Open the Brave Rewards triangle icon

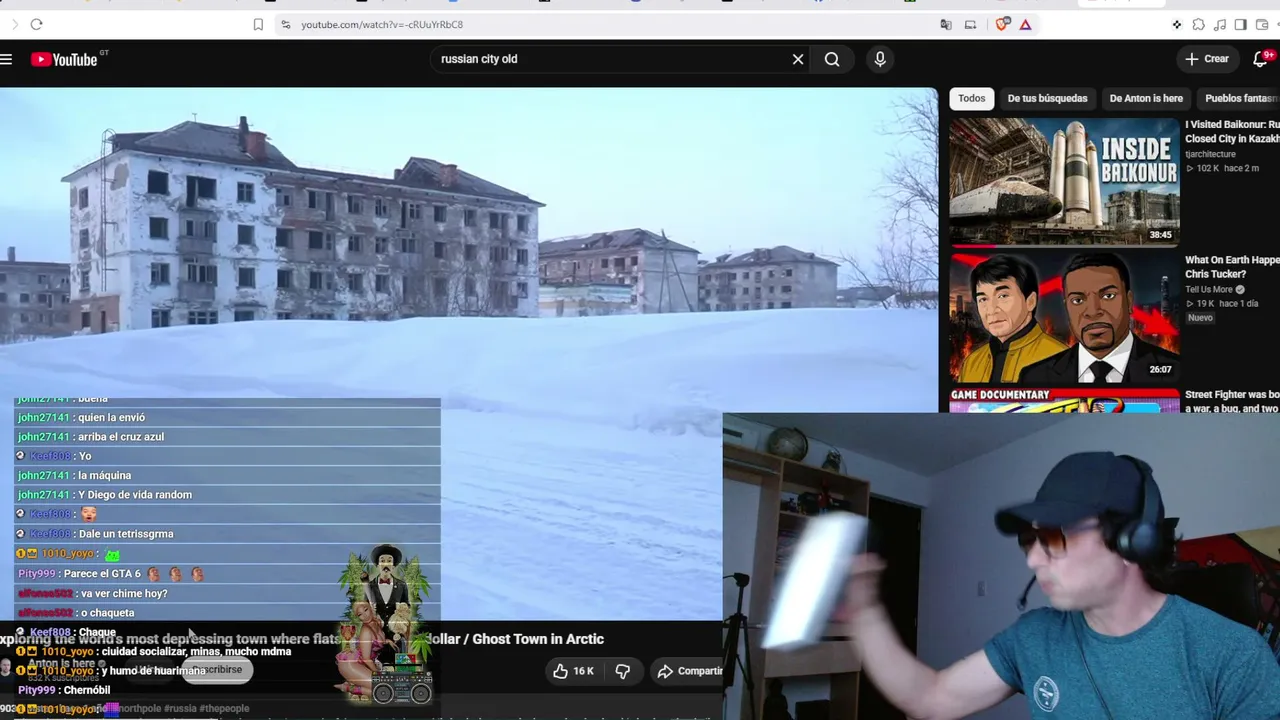tap(1025, 24)
